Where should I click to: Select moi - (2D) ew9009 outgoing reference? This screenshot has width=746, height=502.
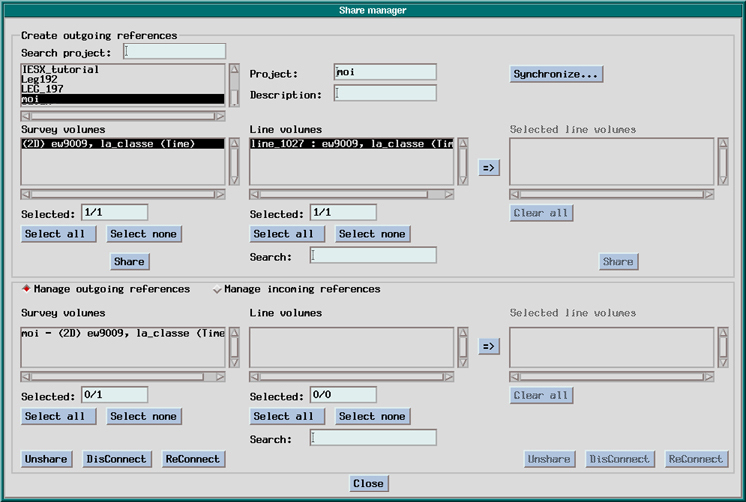pyautogui.click(x=123, y=333)
